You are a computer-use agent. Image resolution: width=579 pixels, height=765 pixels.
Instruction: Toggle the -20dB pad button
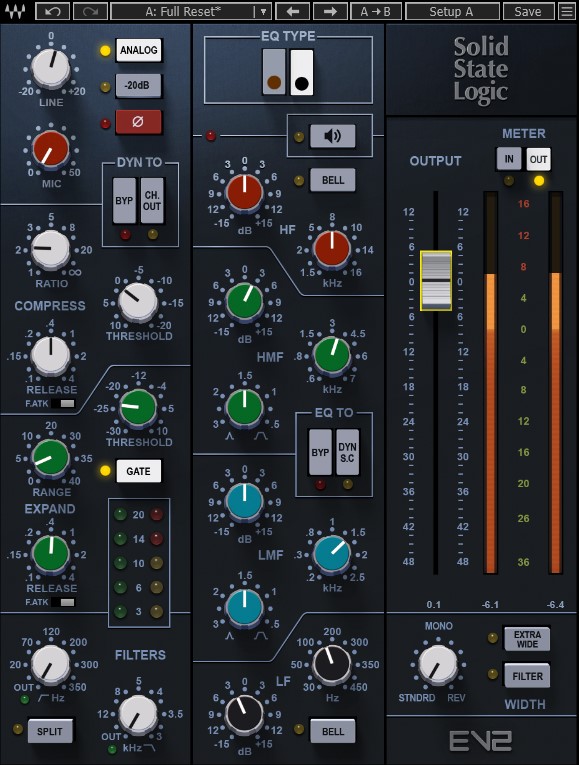pos(139,85)
